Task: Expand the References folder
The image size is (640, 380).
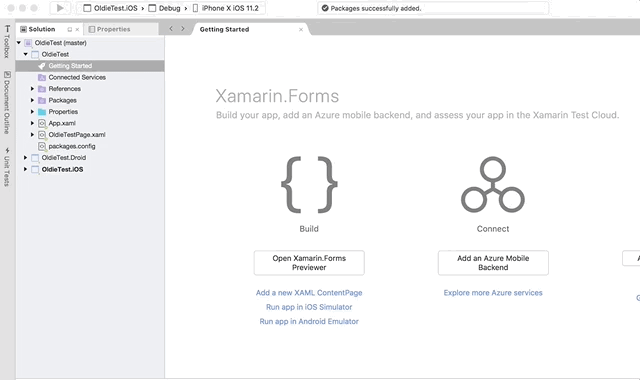Action: [32, 89]
